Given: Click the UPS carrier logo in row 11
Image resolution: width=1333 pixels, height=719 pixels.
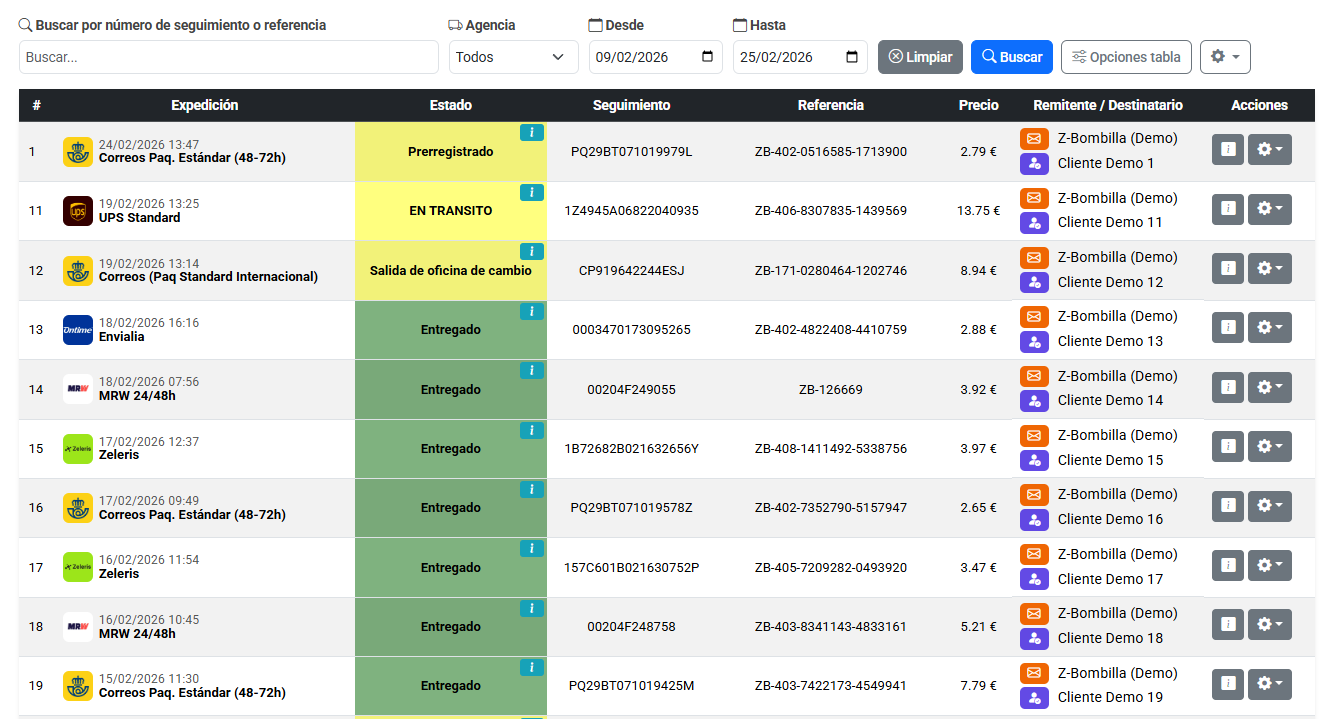Looking at the screenshot, I should pos(78,211).
